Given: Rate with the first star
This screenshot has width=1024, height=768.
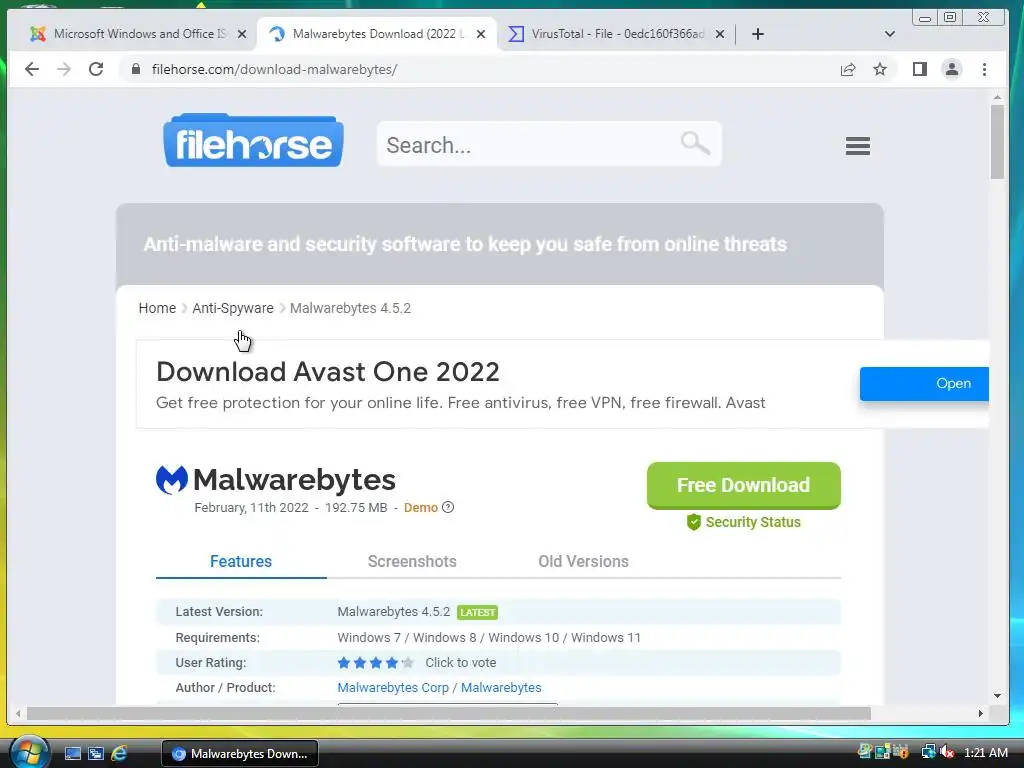Looking at the screenshot, I should 344,663.
